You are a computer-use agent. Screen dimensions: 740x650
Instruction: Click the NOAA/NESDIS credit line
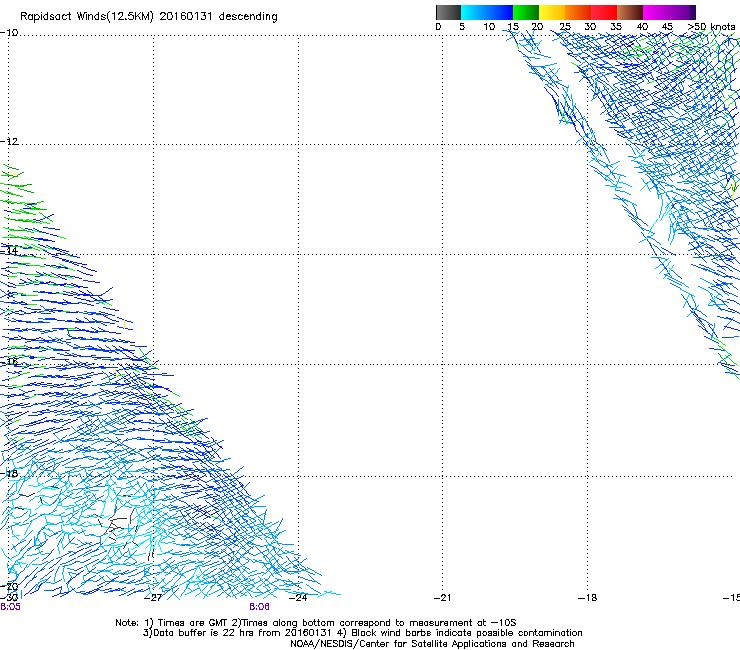[x=432, y=644]
